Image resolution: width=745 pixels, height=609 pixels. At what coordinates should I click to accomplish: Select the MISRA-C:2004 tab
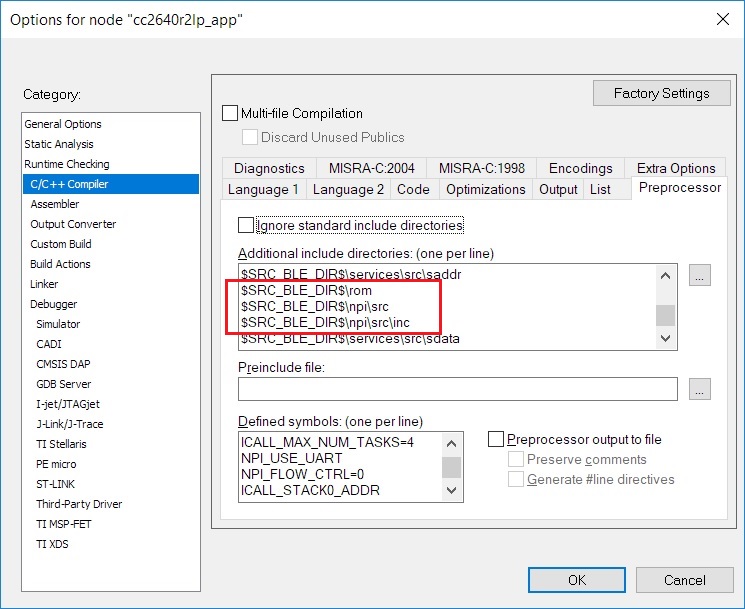point(371,168)
